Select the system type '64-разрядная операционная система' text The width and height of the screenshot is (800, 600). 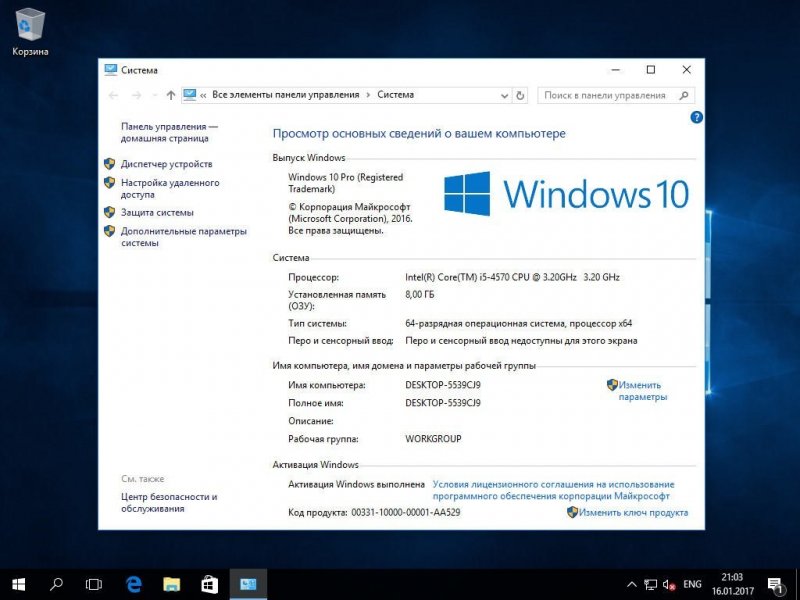click(518, 323)
